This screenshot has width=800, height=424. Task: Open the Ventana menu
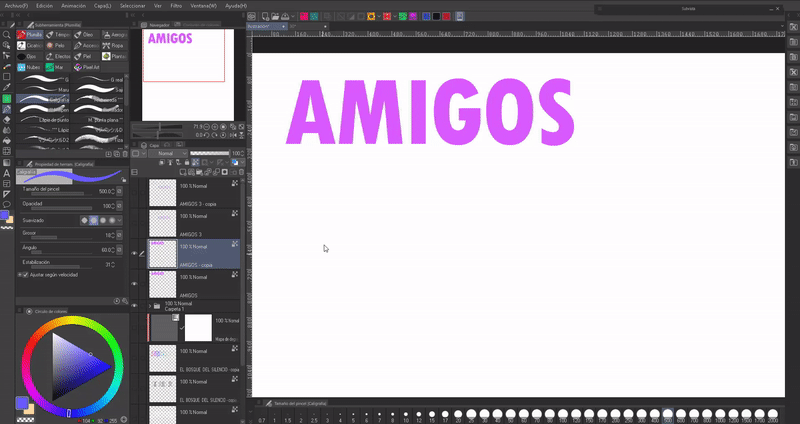click(203, 6)
